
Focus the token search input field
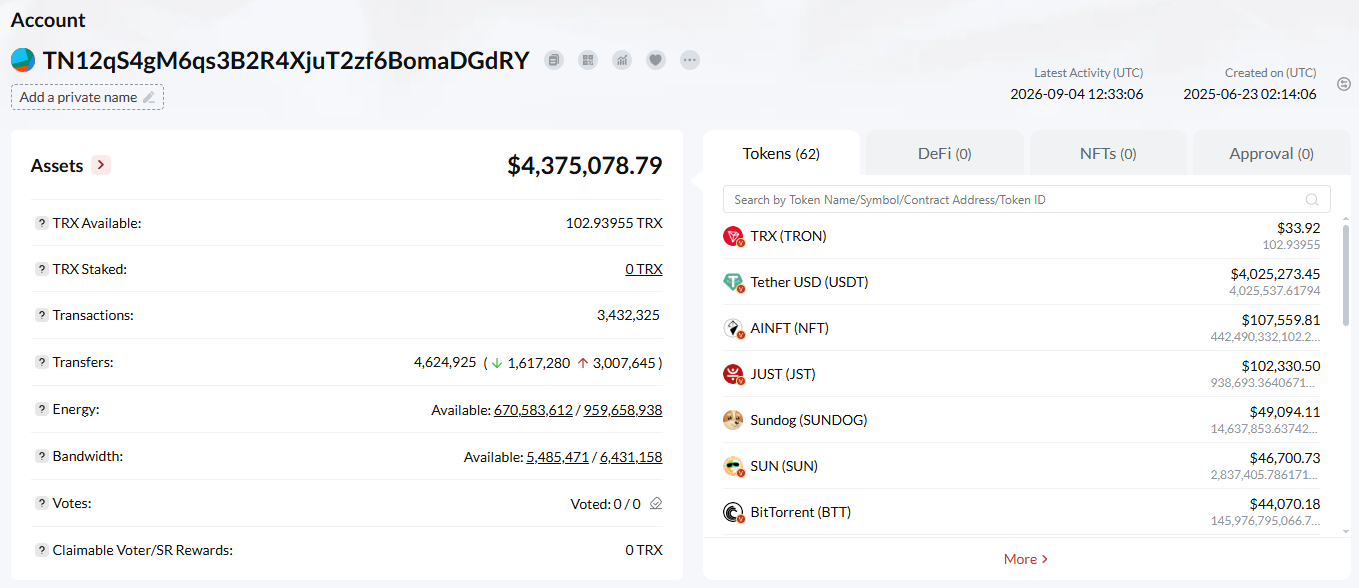[x=1027, y=199]
